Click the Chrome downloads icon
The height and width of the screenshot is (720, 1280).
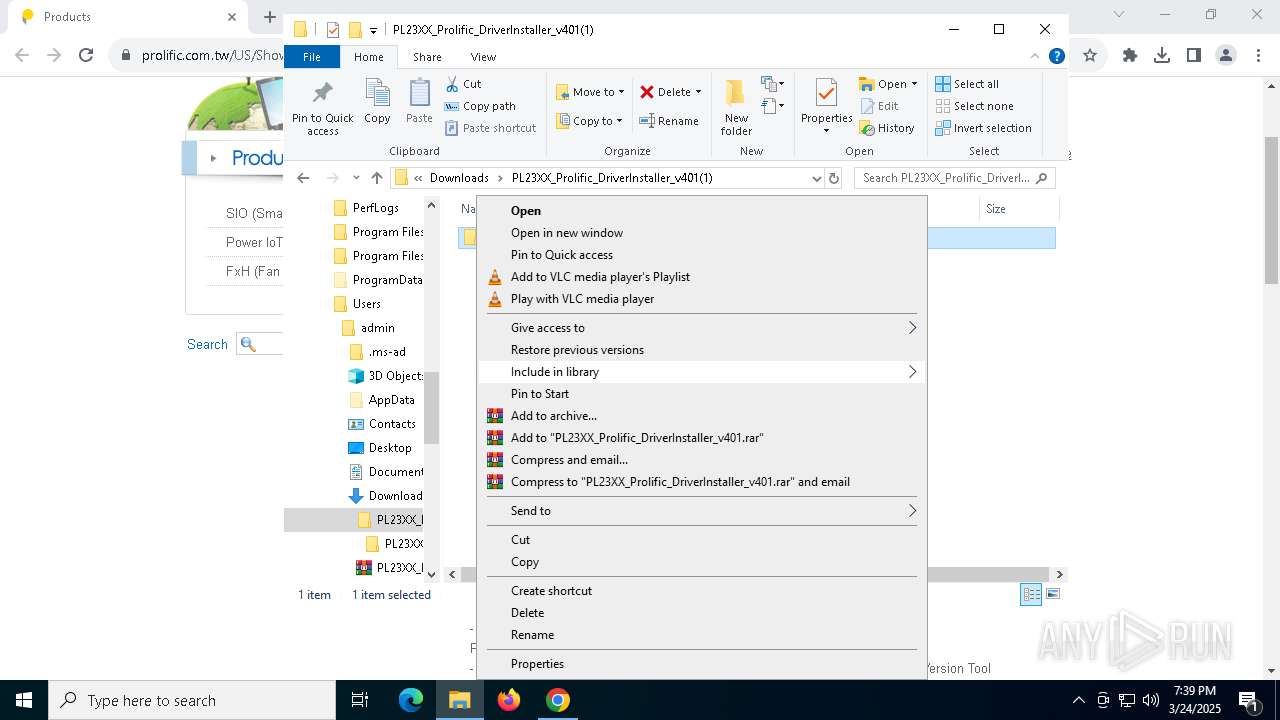point(1162,56)
